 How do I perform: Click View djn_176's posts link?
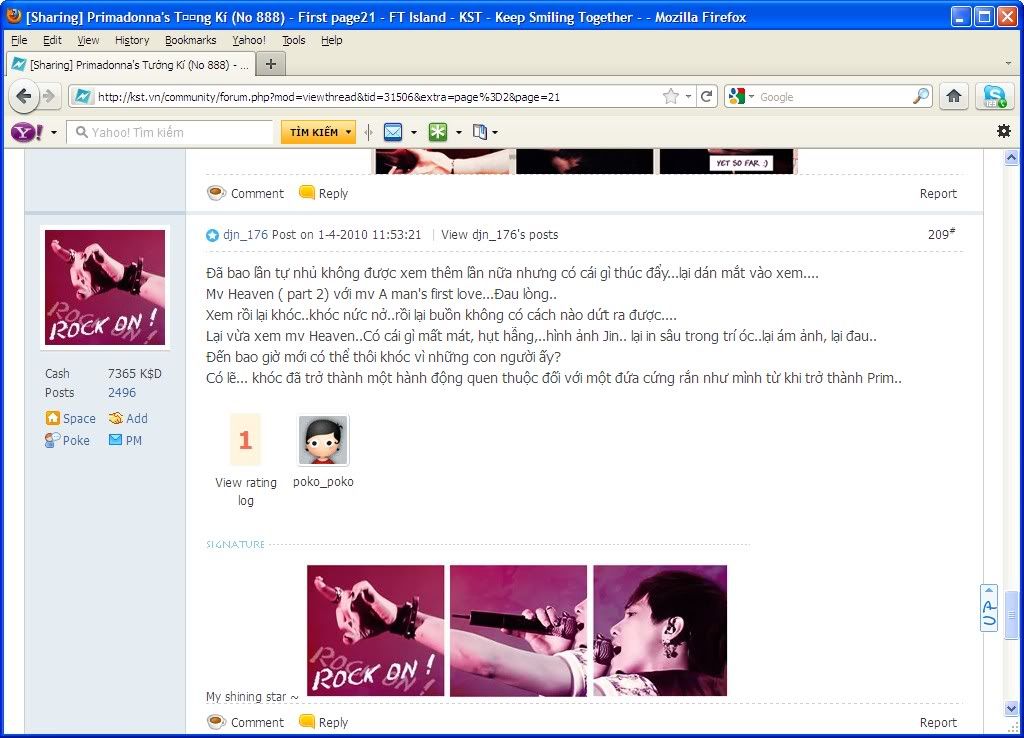(x=500, y=234)
